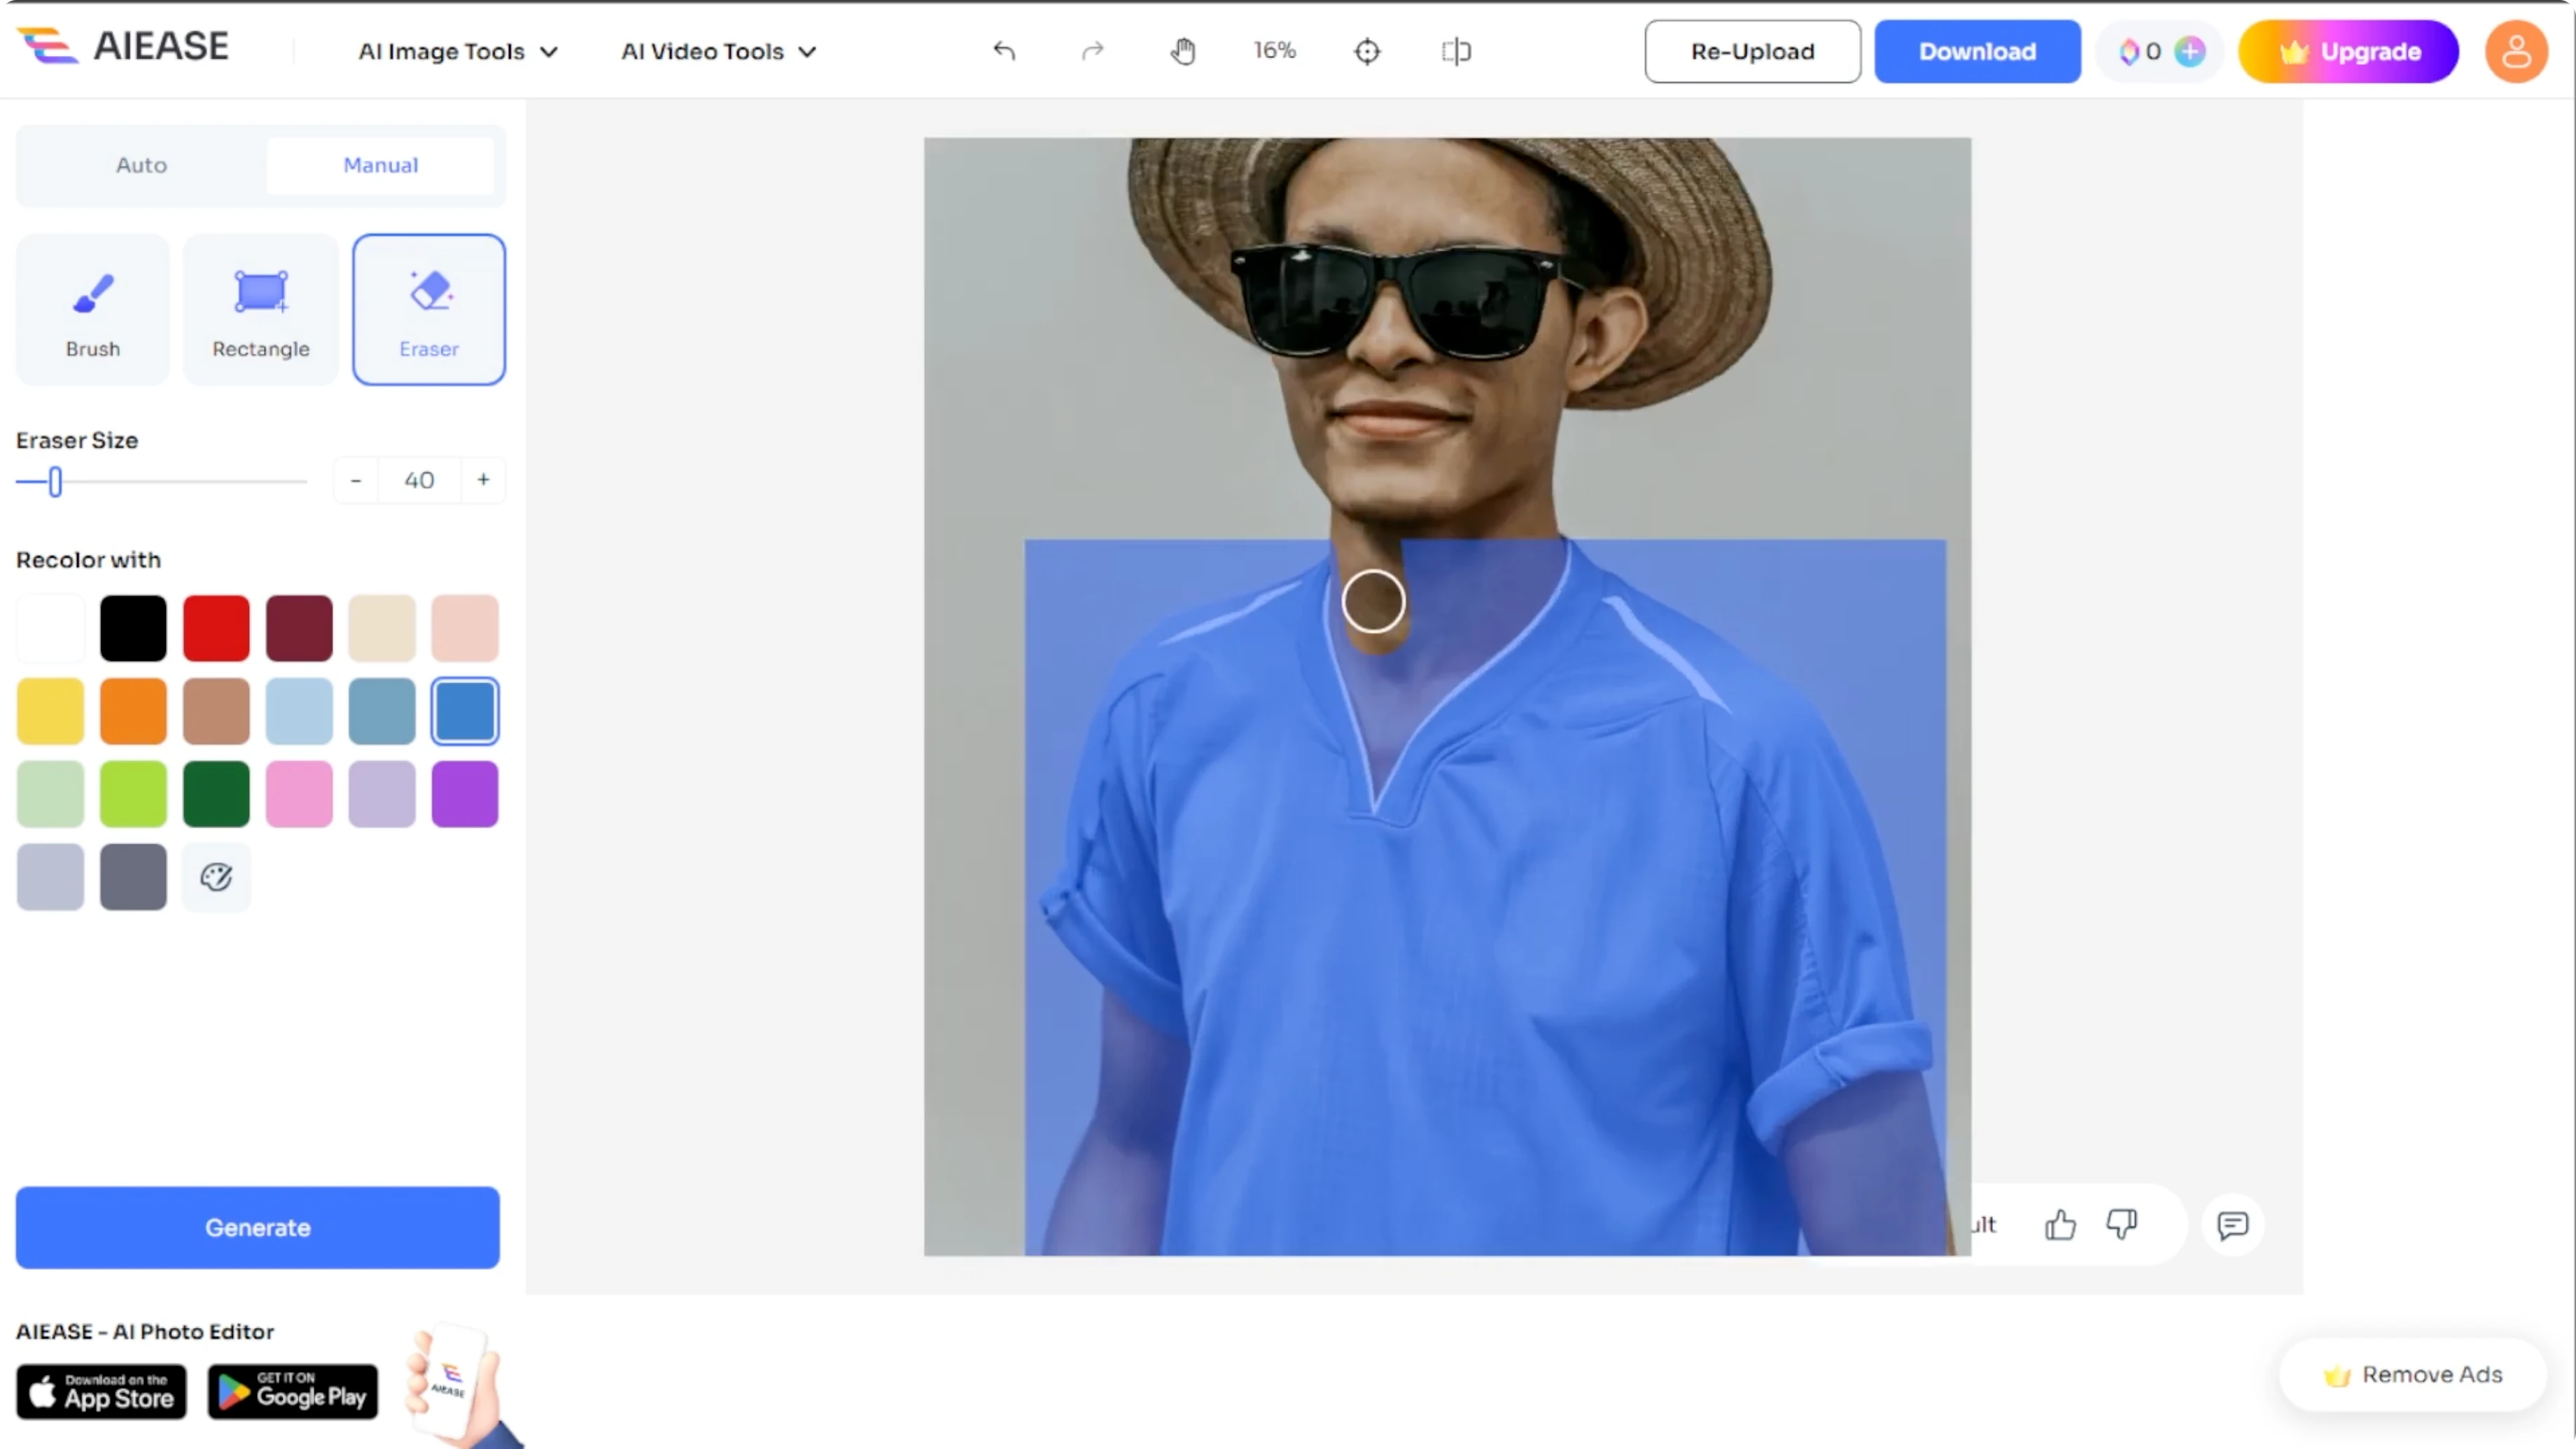
Task: Open the comment feedback icon
Action: coord(2233,1224)
